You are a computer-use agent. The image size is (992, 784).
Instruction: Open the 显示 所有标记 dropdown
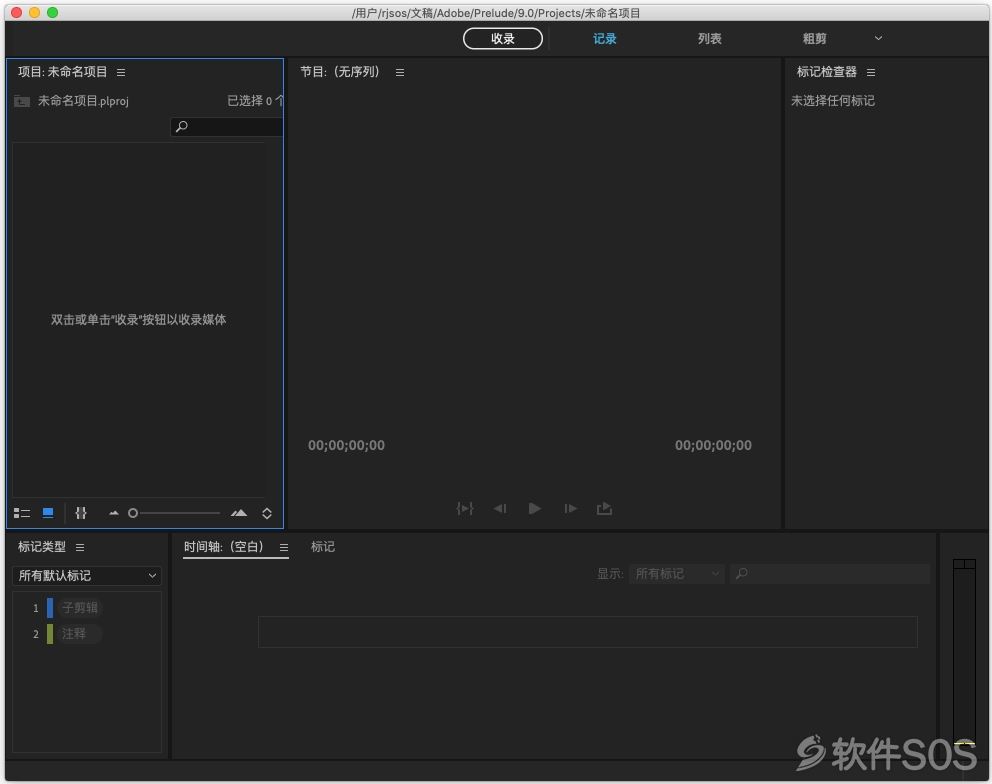click(x=676, y=574)
